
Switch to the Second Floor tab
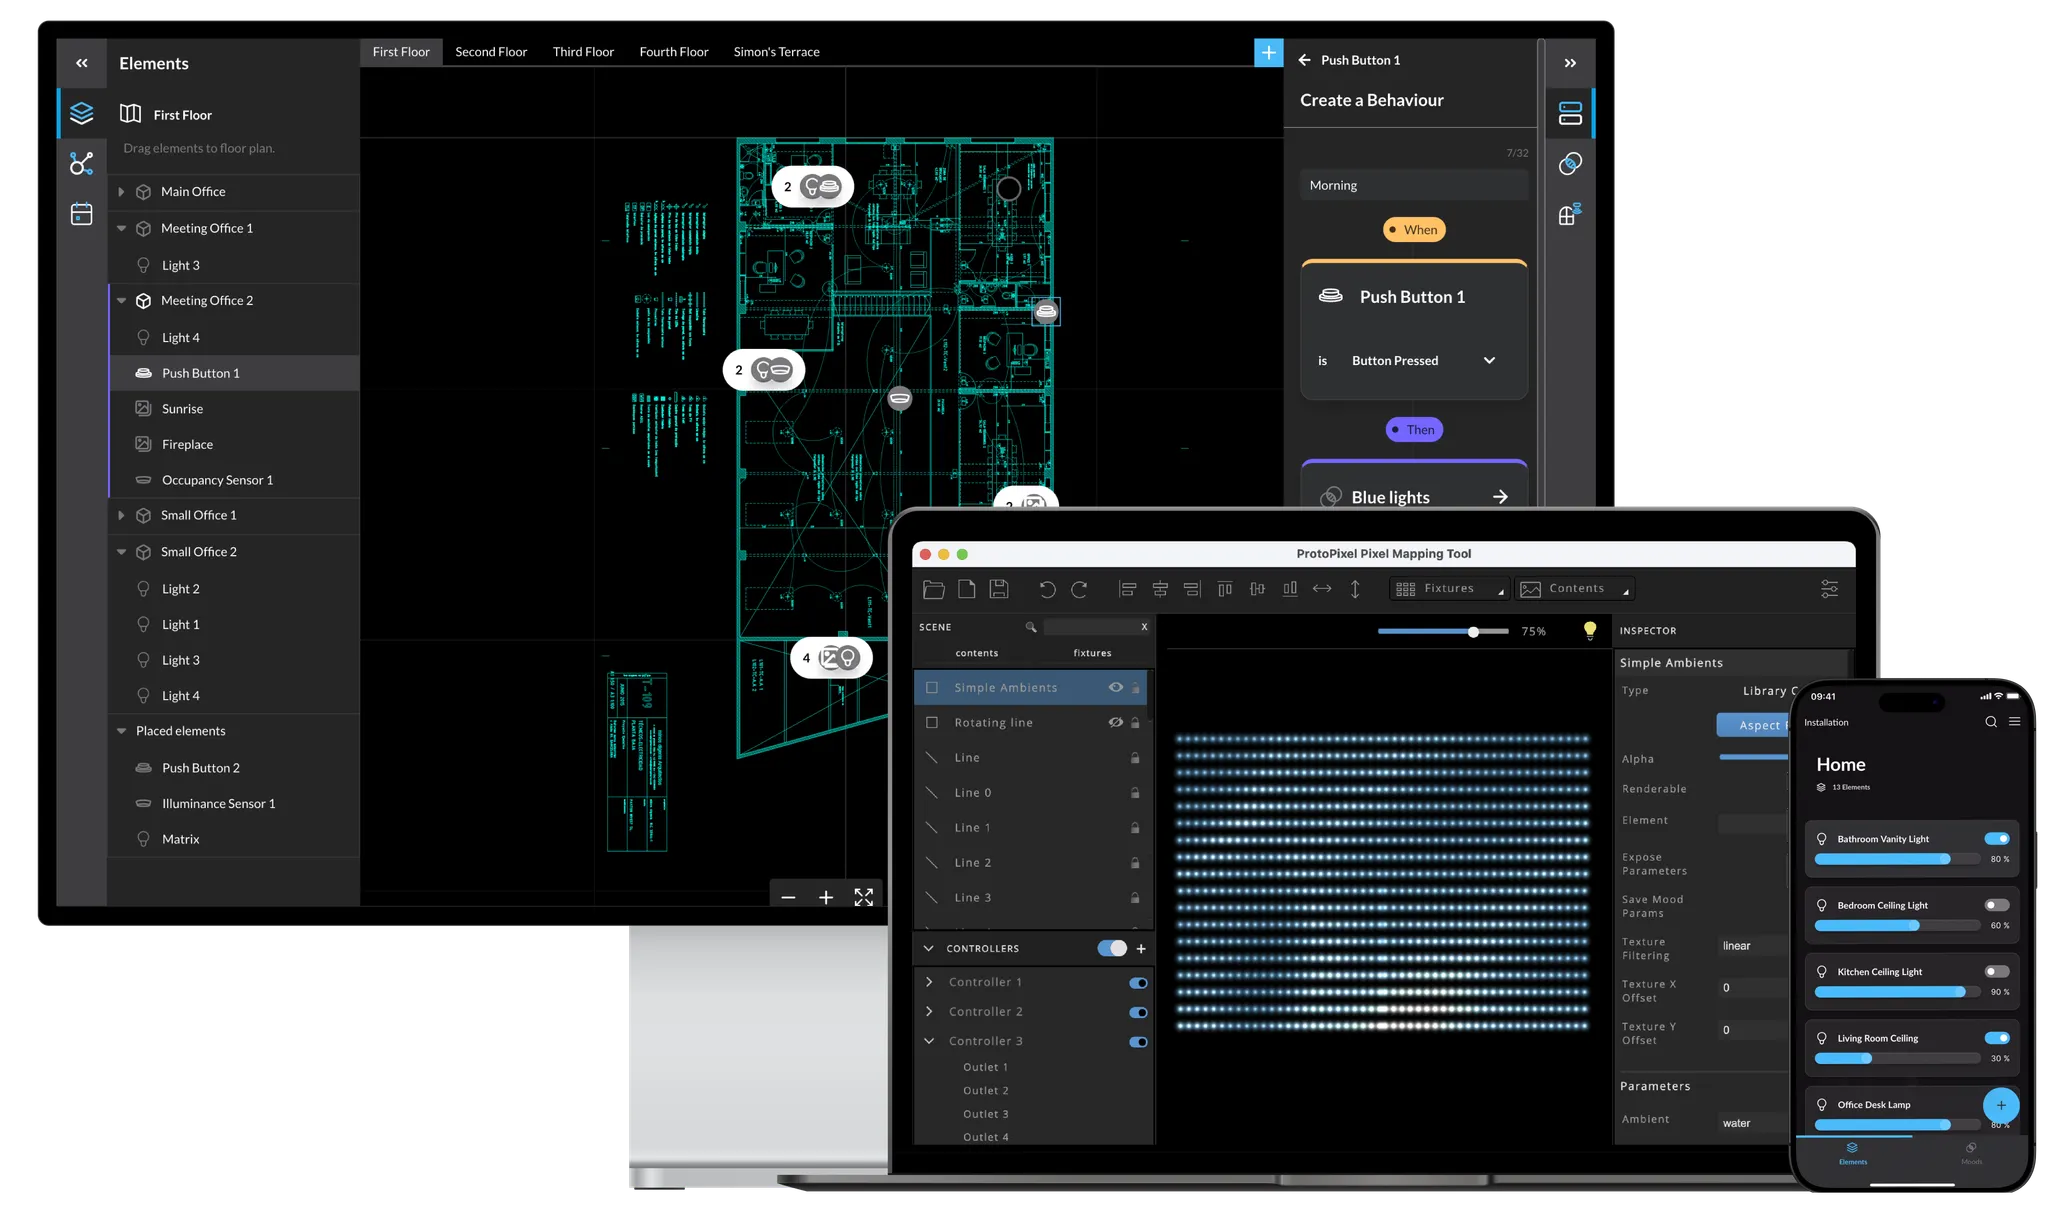(x=490, y=52)
